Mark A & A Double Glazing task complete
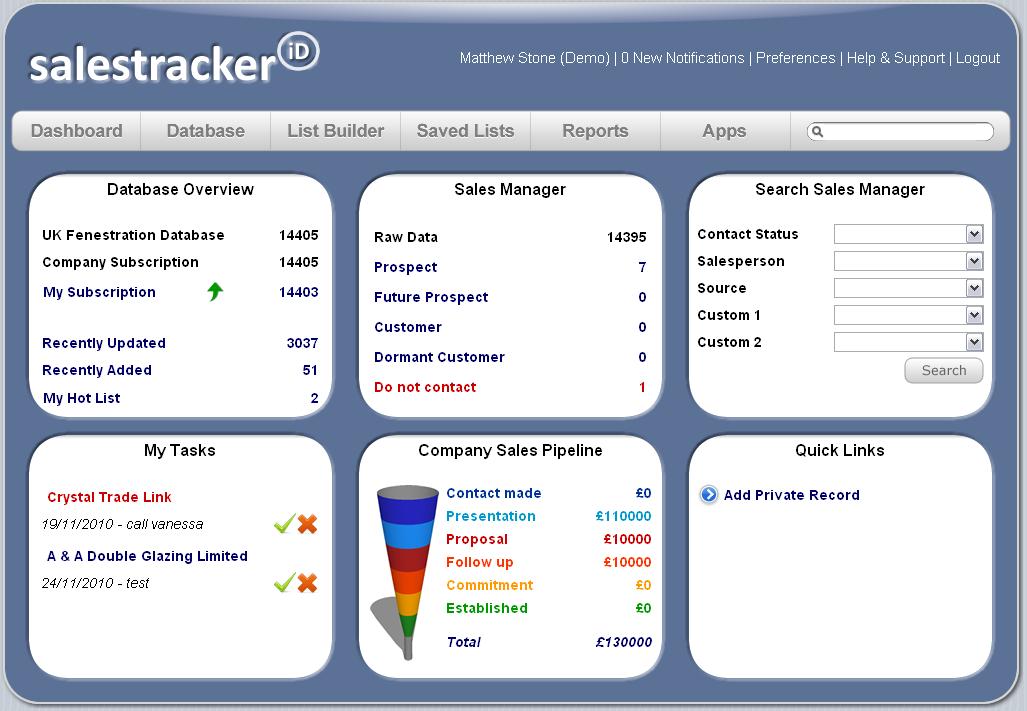This screenshot has width=1027, height=711. click(x=284, y=583)
